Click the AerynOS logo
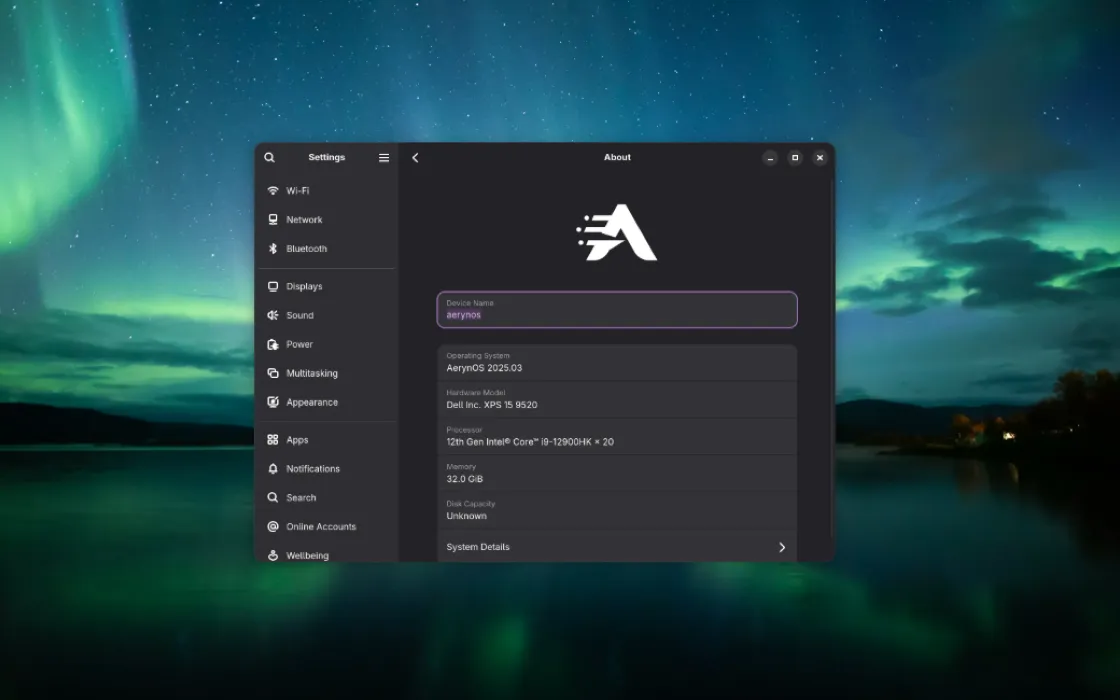Viewport: 1120px width, 700px height. tap(617, 232)
